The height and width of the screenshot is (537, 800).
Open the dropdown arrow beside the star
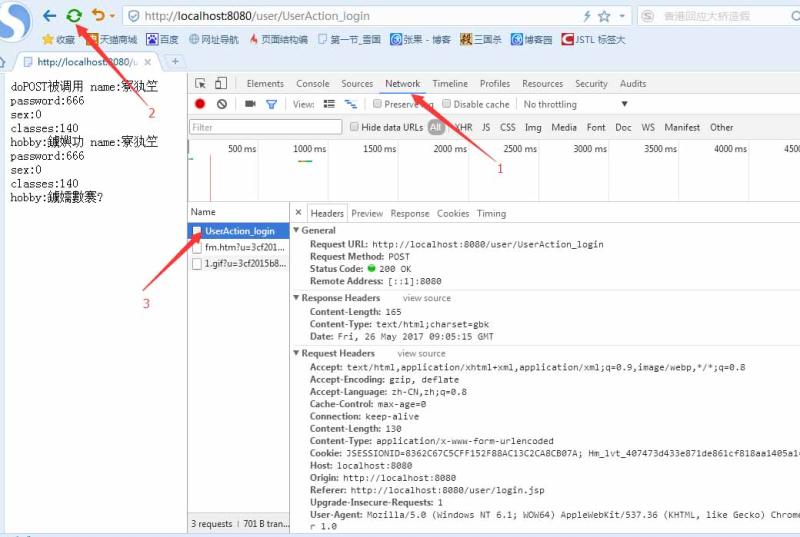pos(622,16)
